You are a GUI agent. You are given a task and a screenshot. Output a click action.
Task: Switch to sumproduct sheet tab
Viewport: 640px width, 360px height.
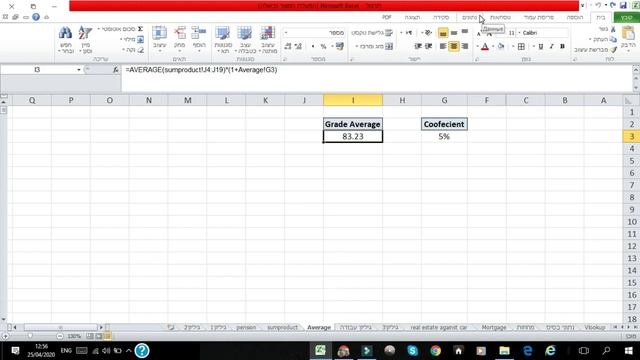point(282,327)
